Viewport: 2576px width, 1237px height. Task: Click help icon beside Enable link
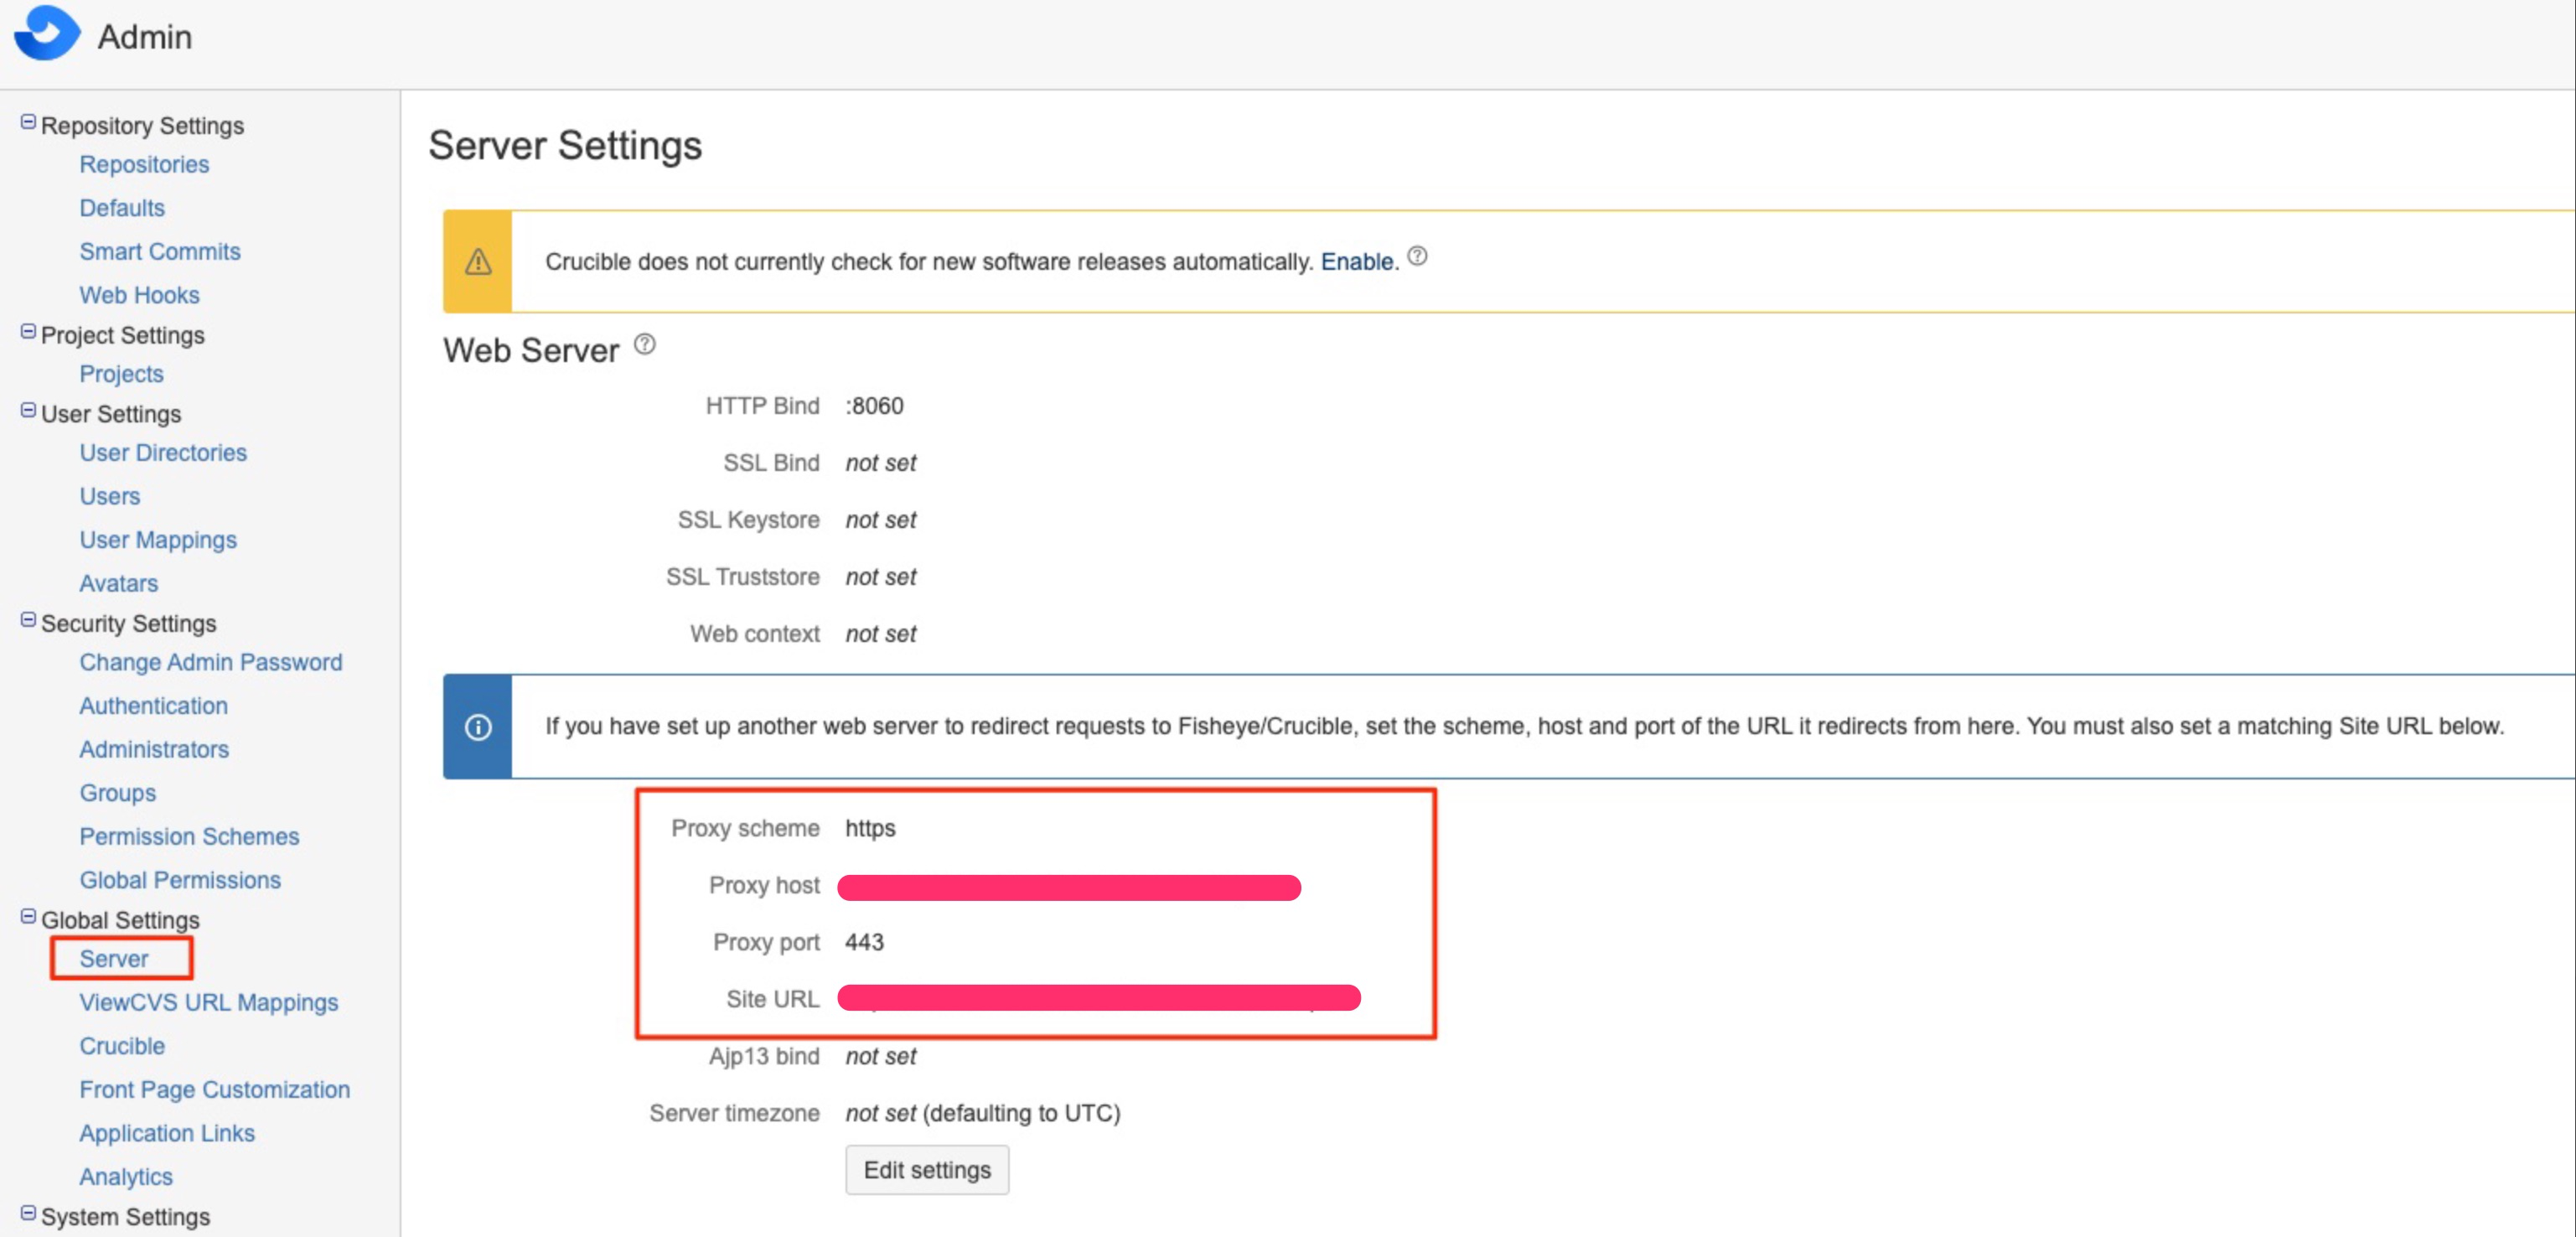pos(1417,257)
